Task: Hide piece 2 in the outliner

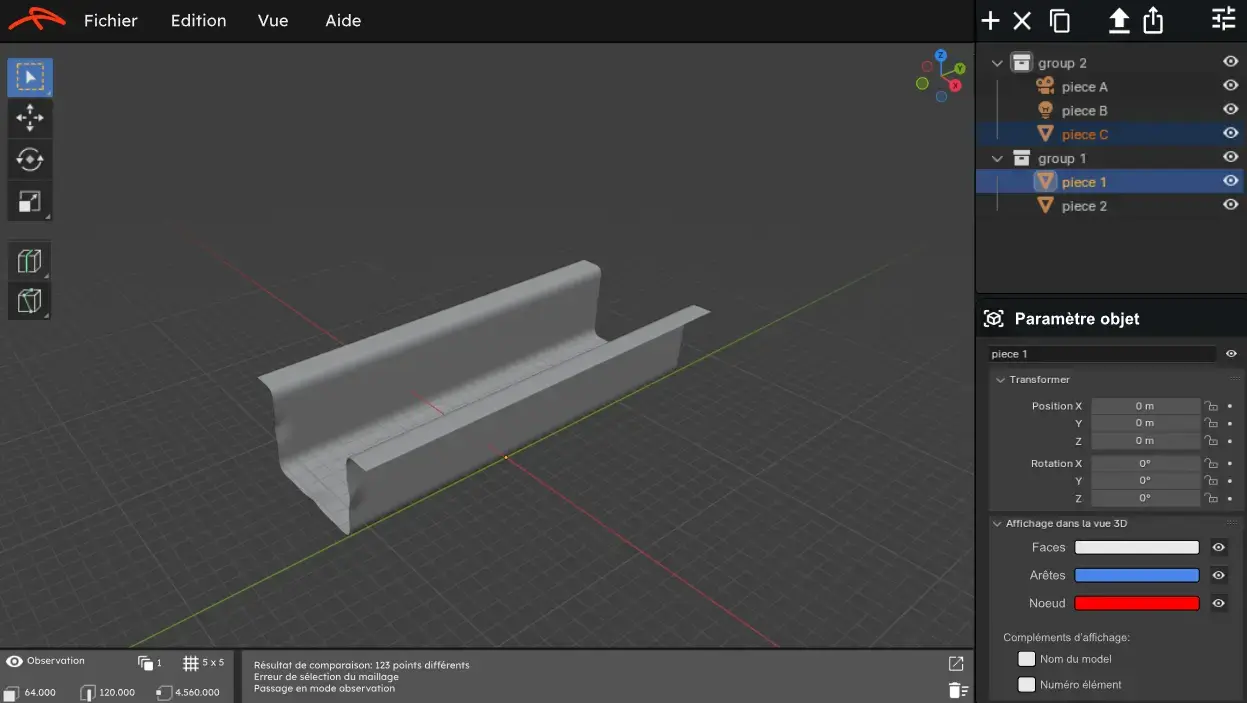Action: tap(1231, 205)
